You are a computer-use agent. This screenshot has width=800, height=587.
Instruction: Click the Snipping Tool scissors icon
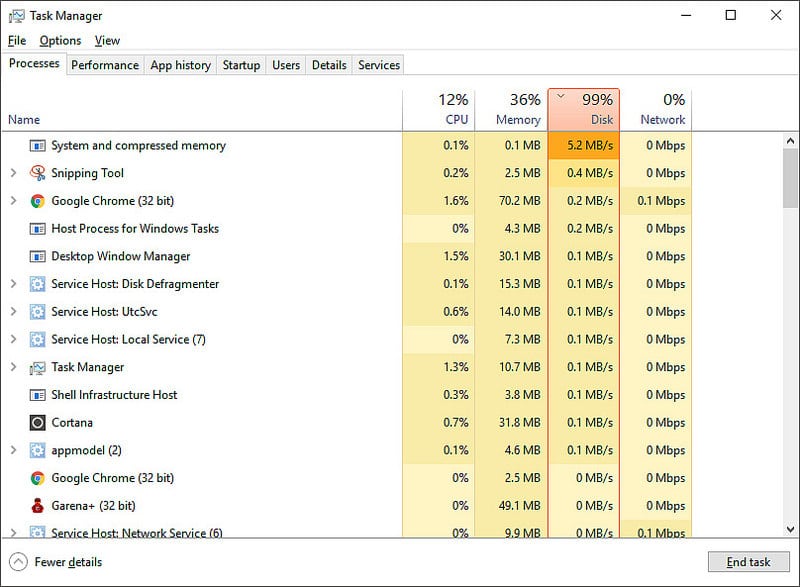click(37, 173)
